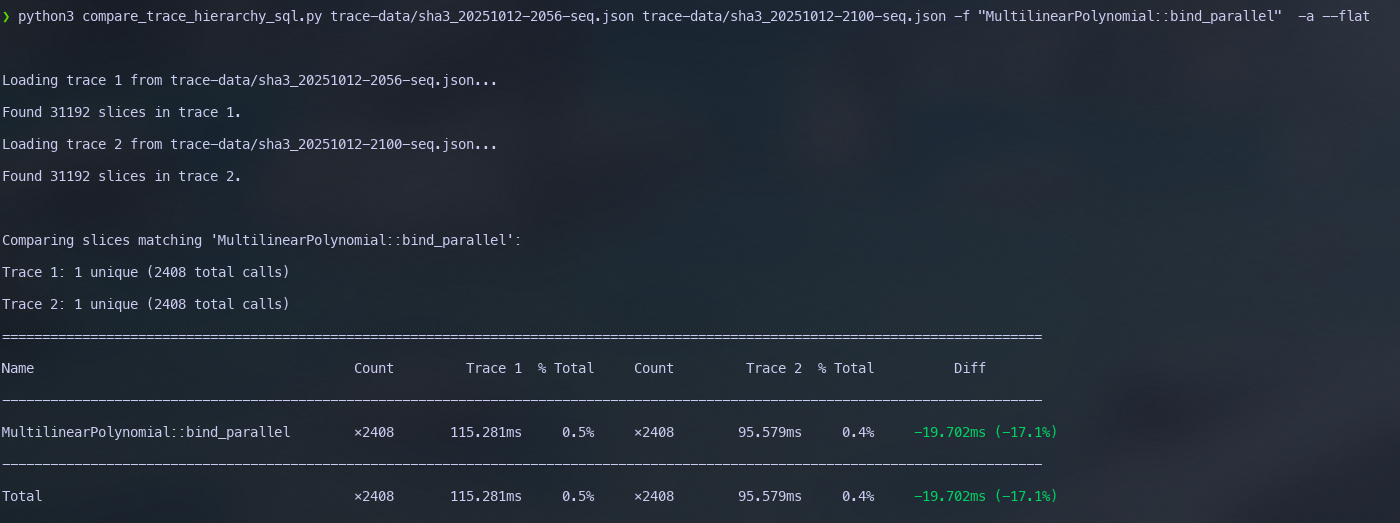Click the "Found 31192 slices in trace 2" line
This screenshot has height=523, width=1400.
(121, 176)
